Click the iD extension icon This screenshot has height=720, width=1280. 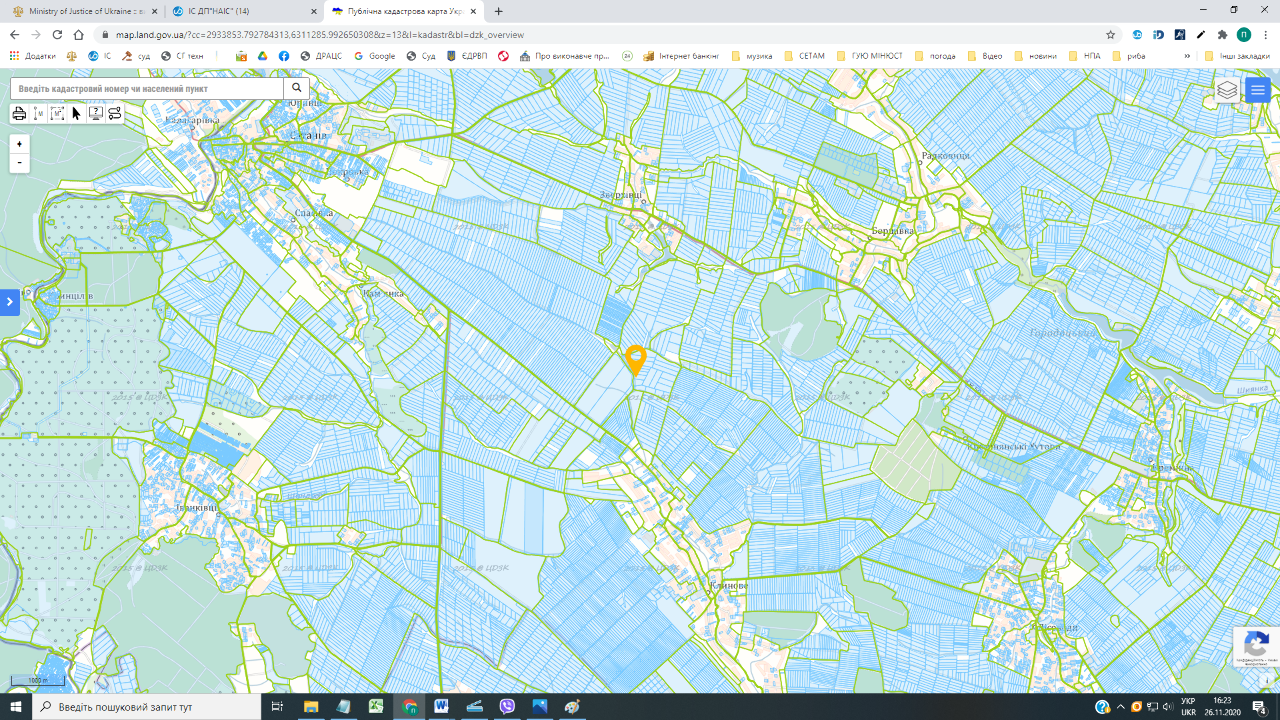click(1159, 34)
